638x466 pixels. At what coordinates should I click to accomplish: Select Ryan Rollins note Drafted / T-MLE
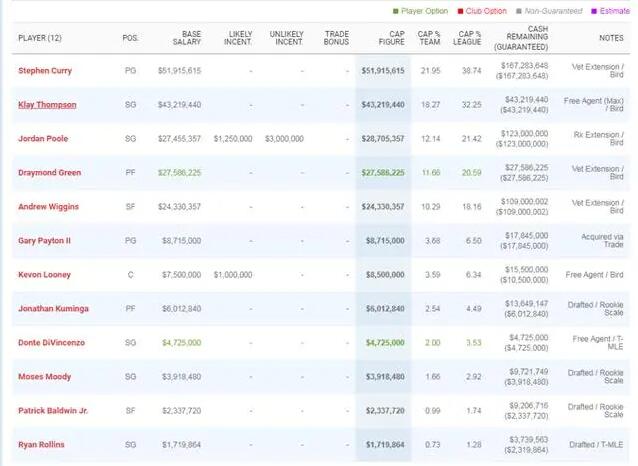tap(596, 444)
